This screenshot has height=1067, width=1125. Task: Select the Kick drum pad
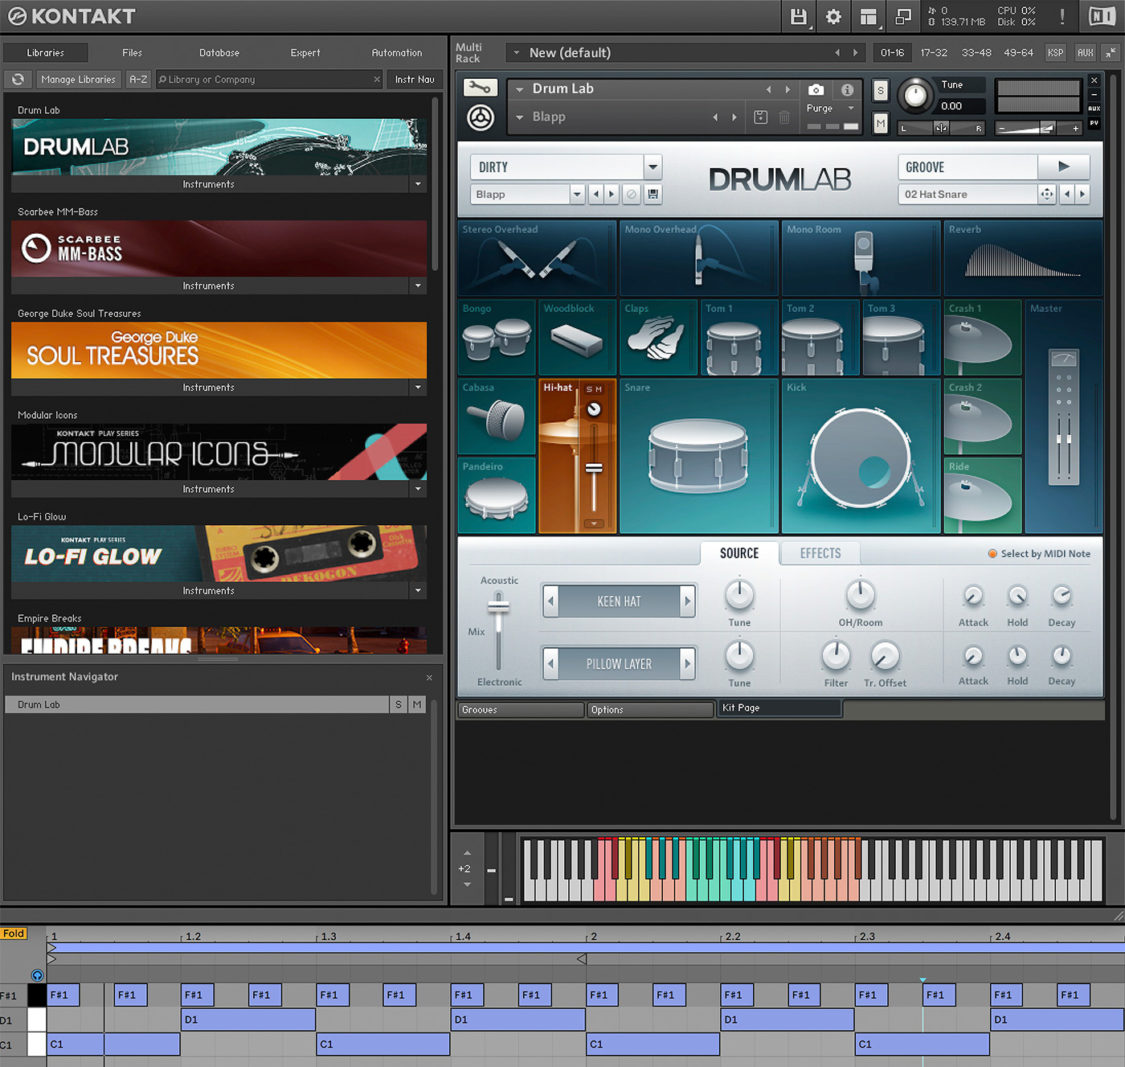coord(858,455)
